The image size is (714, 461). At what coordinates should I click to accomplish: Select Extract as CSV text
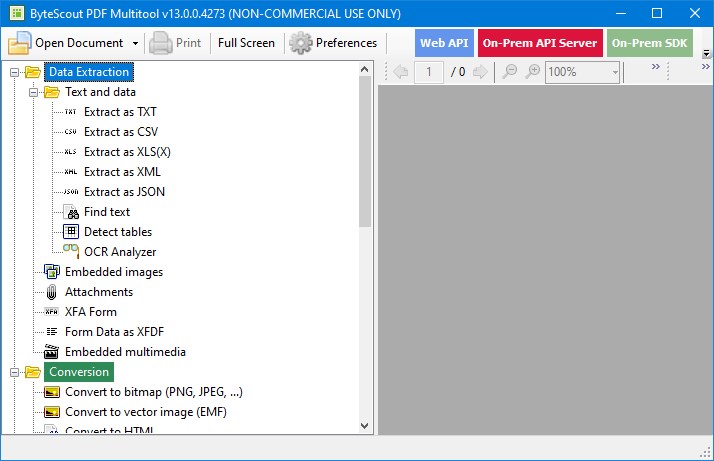point(121,132)
